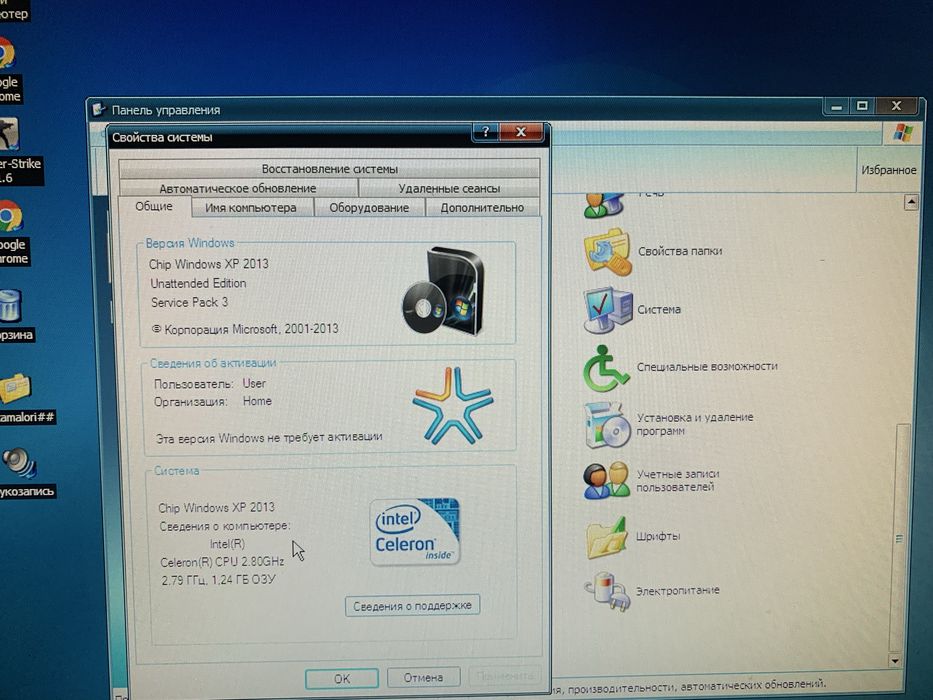
Task: Select the Корзина recycle bin desktop icon
Action: click(x=10, y=306)
